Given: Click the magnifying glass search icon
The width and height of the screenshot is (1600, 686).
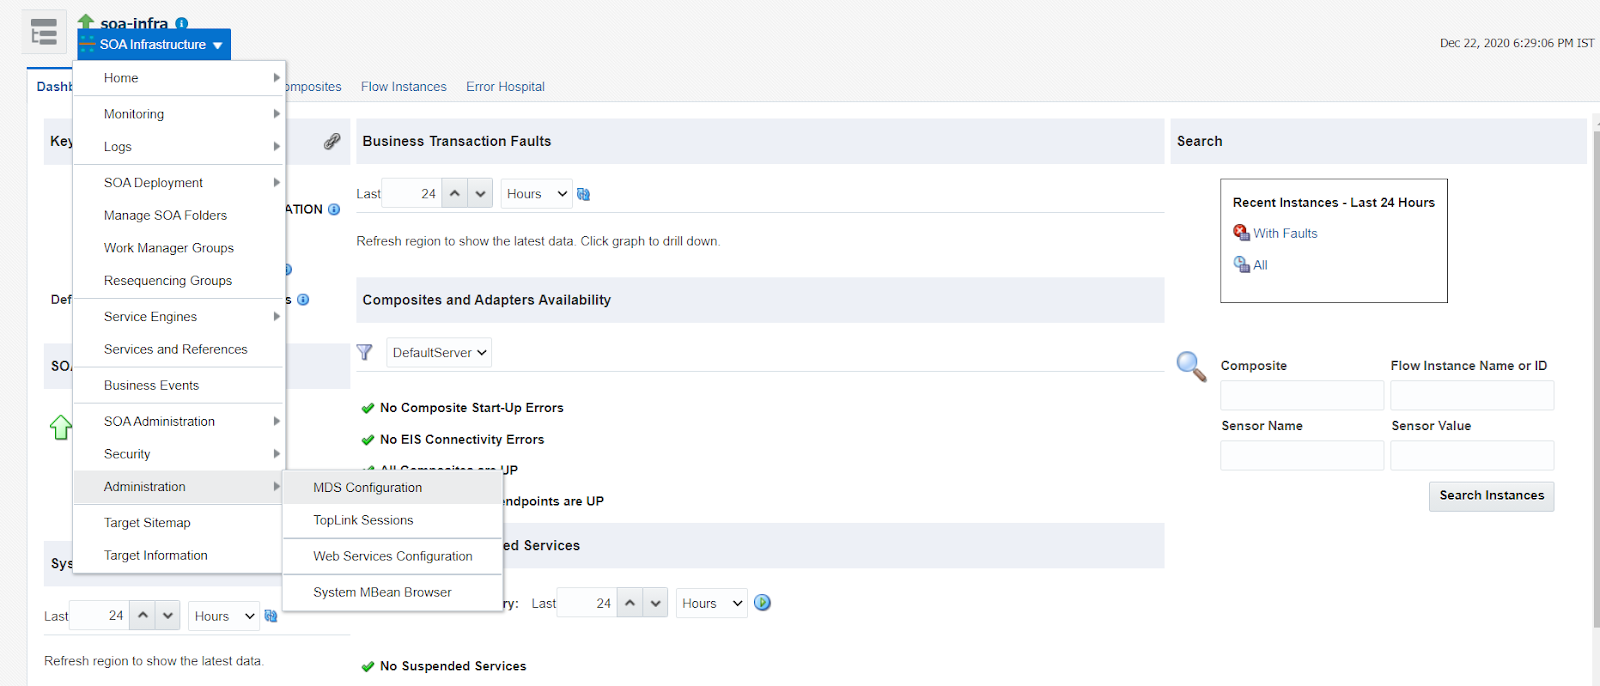Looking at the screenshot, I should point(1190,366).
